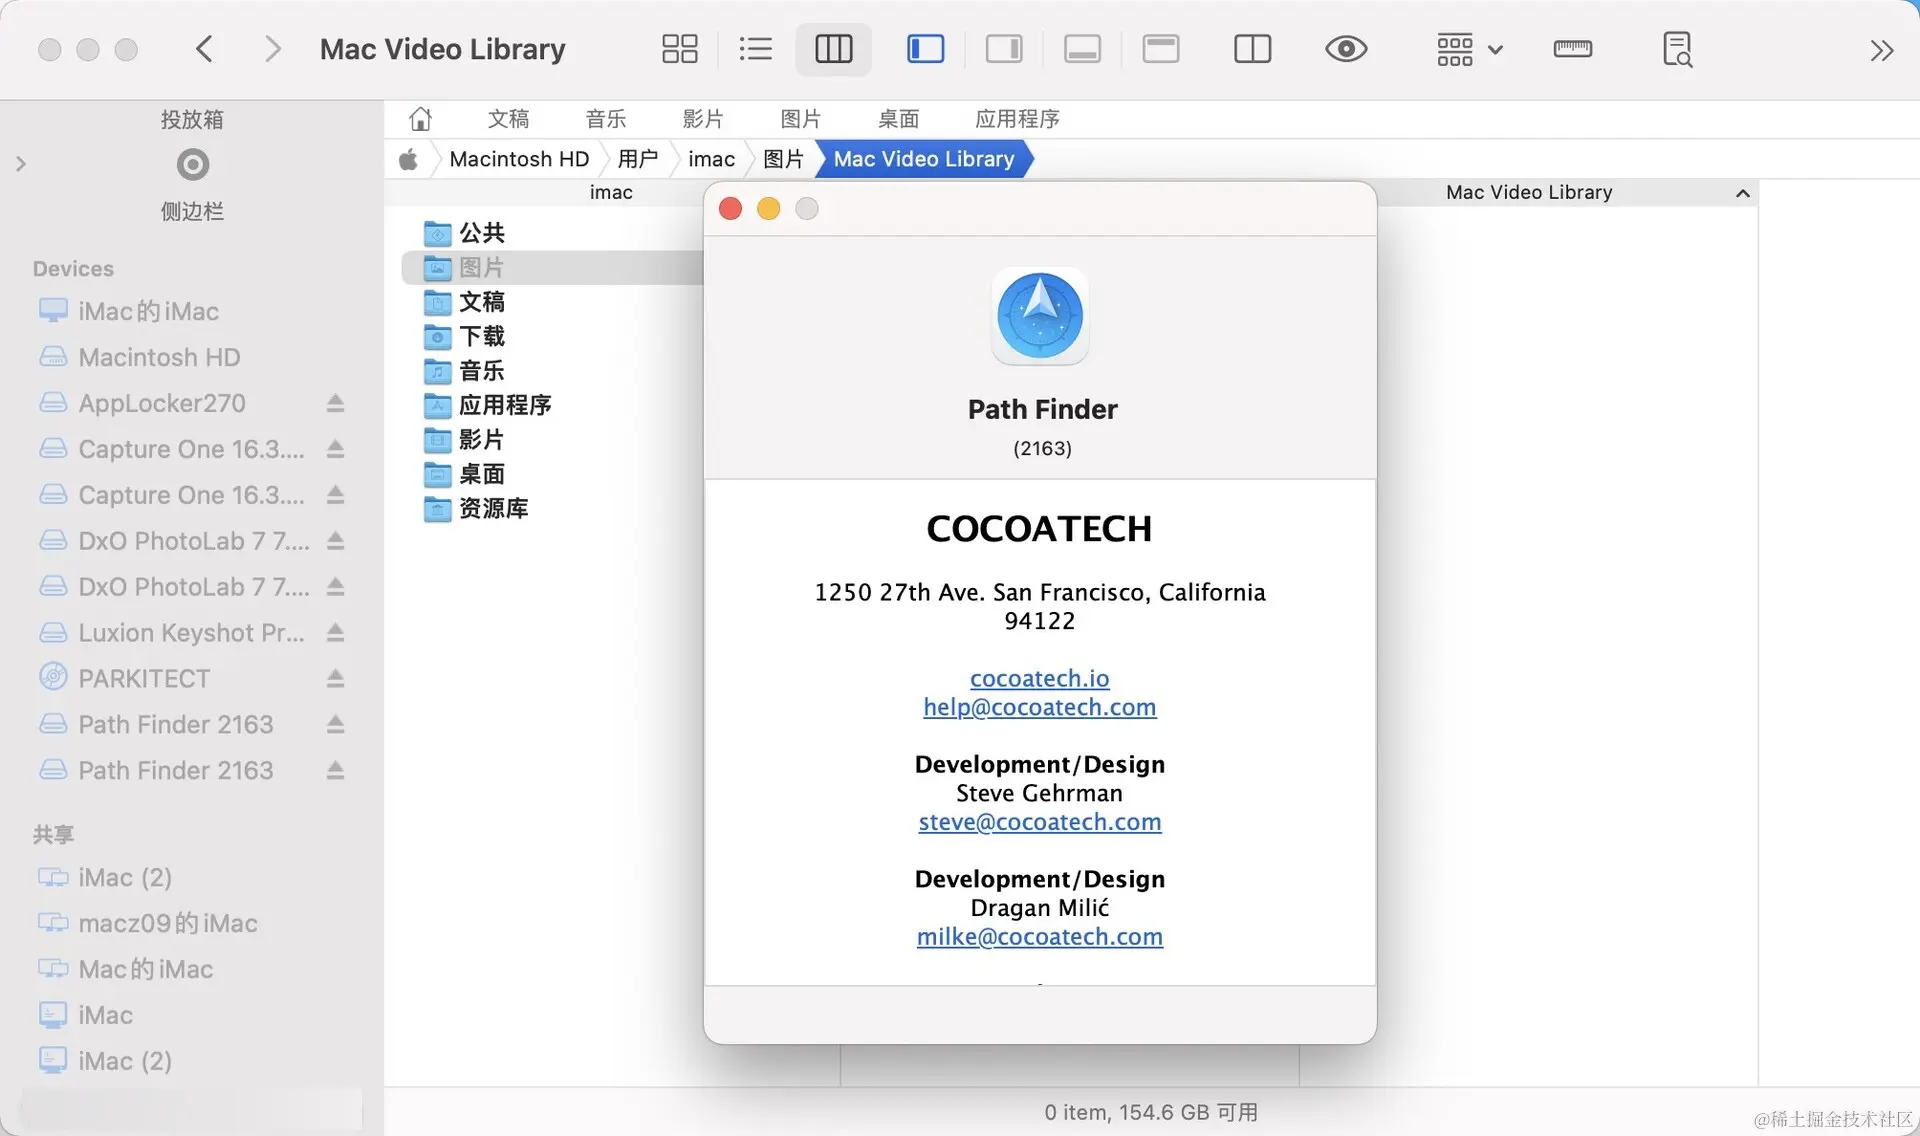Click the home icon in favorites bar
Image resolution: width=1920 pixels, height=1136 pixels.
tap(420, 119)
